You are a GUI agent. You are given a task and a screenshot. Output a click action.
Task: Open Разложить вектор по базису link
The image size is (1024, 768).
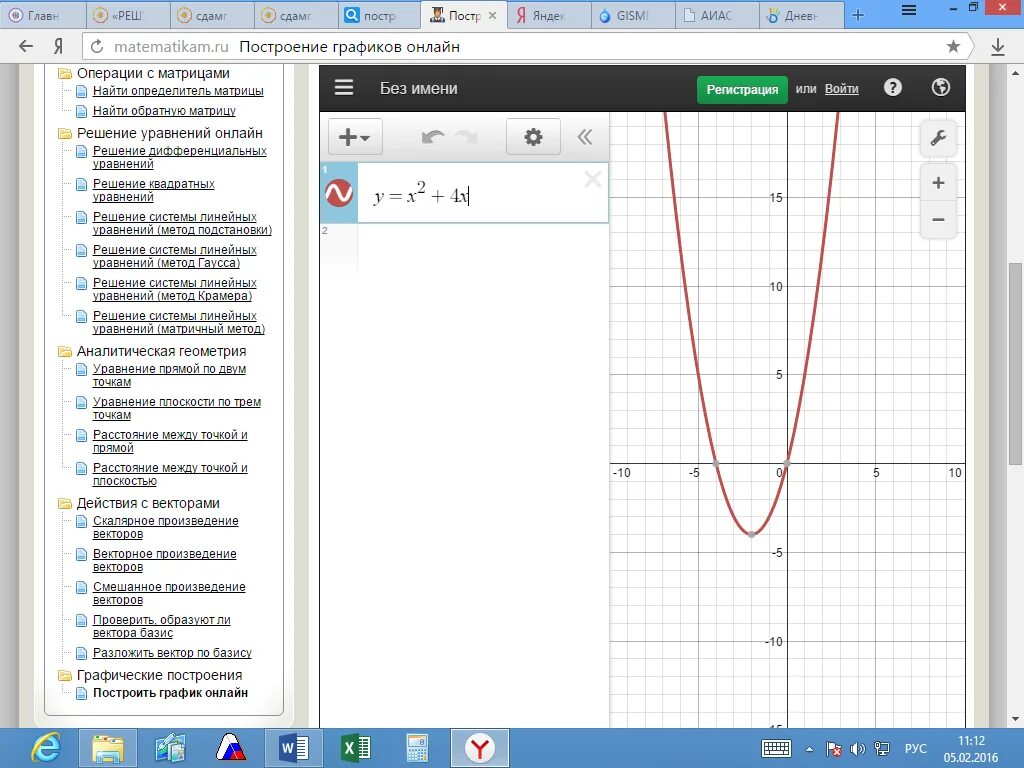[172, 652]
